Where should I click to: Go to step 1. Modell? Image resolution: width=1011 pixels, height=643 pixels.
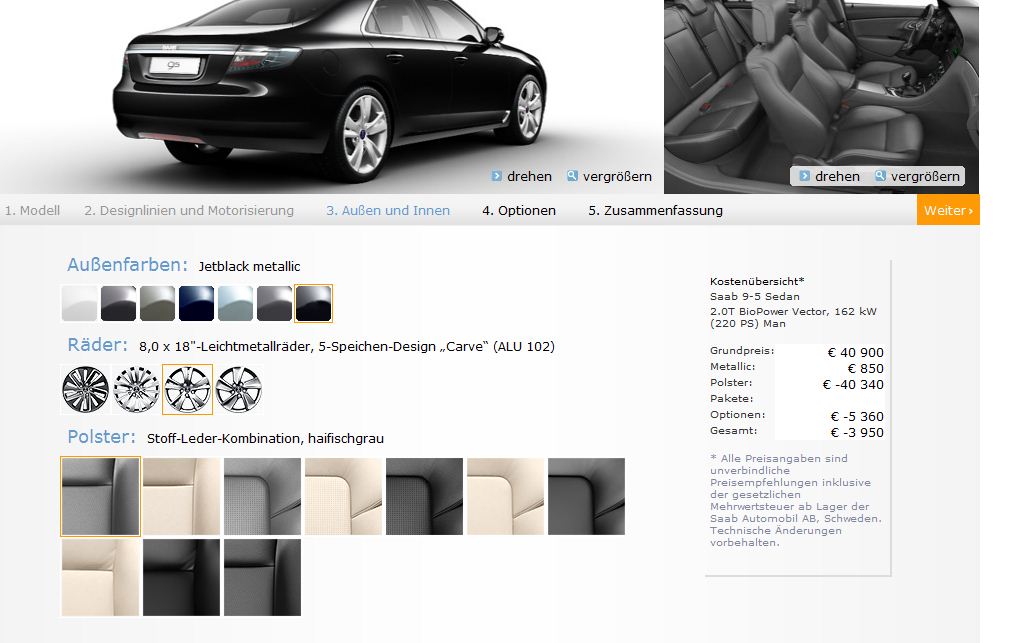[x=32, y=211]
